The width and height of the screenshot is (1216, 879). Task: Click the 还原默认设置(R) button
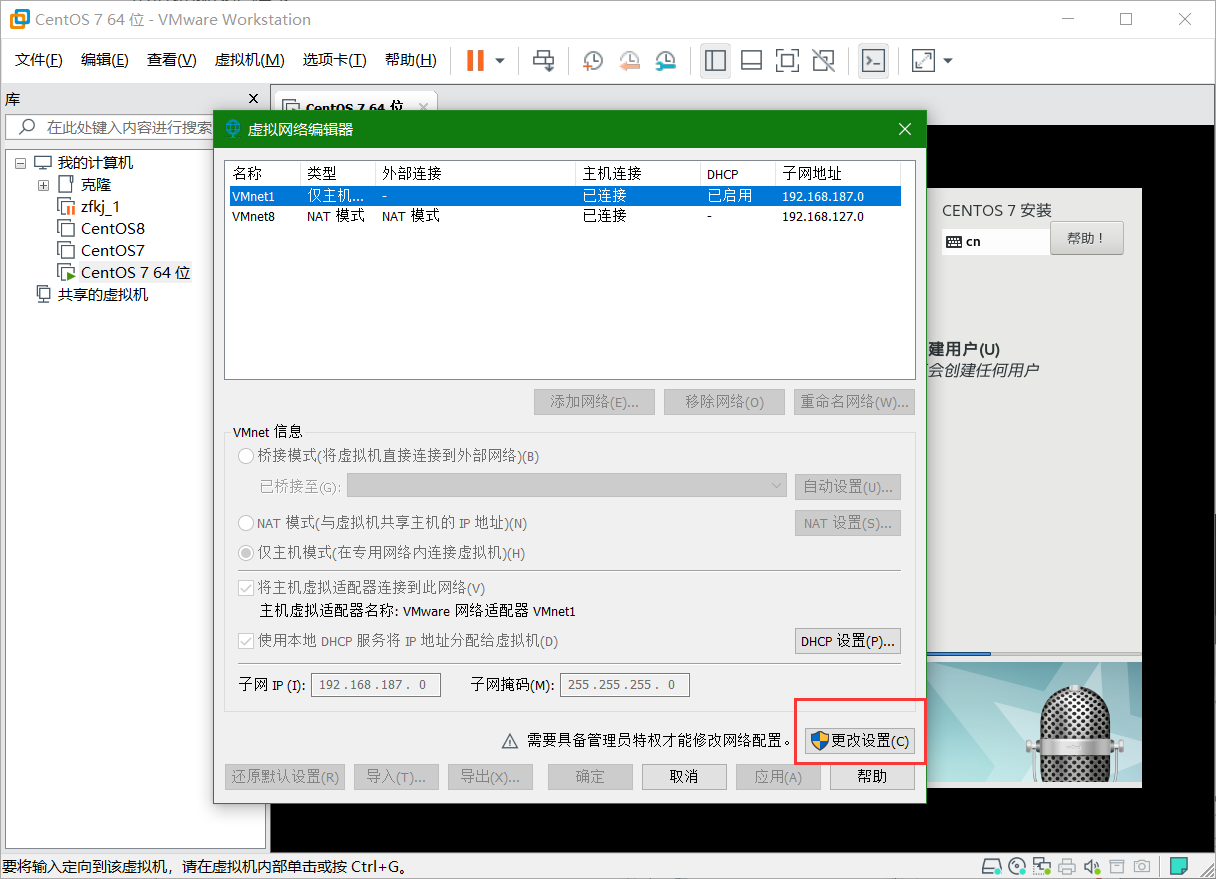285,777
